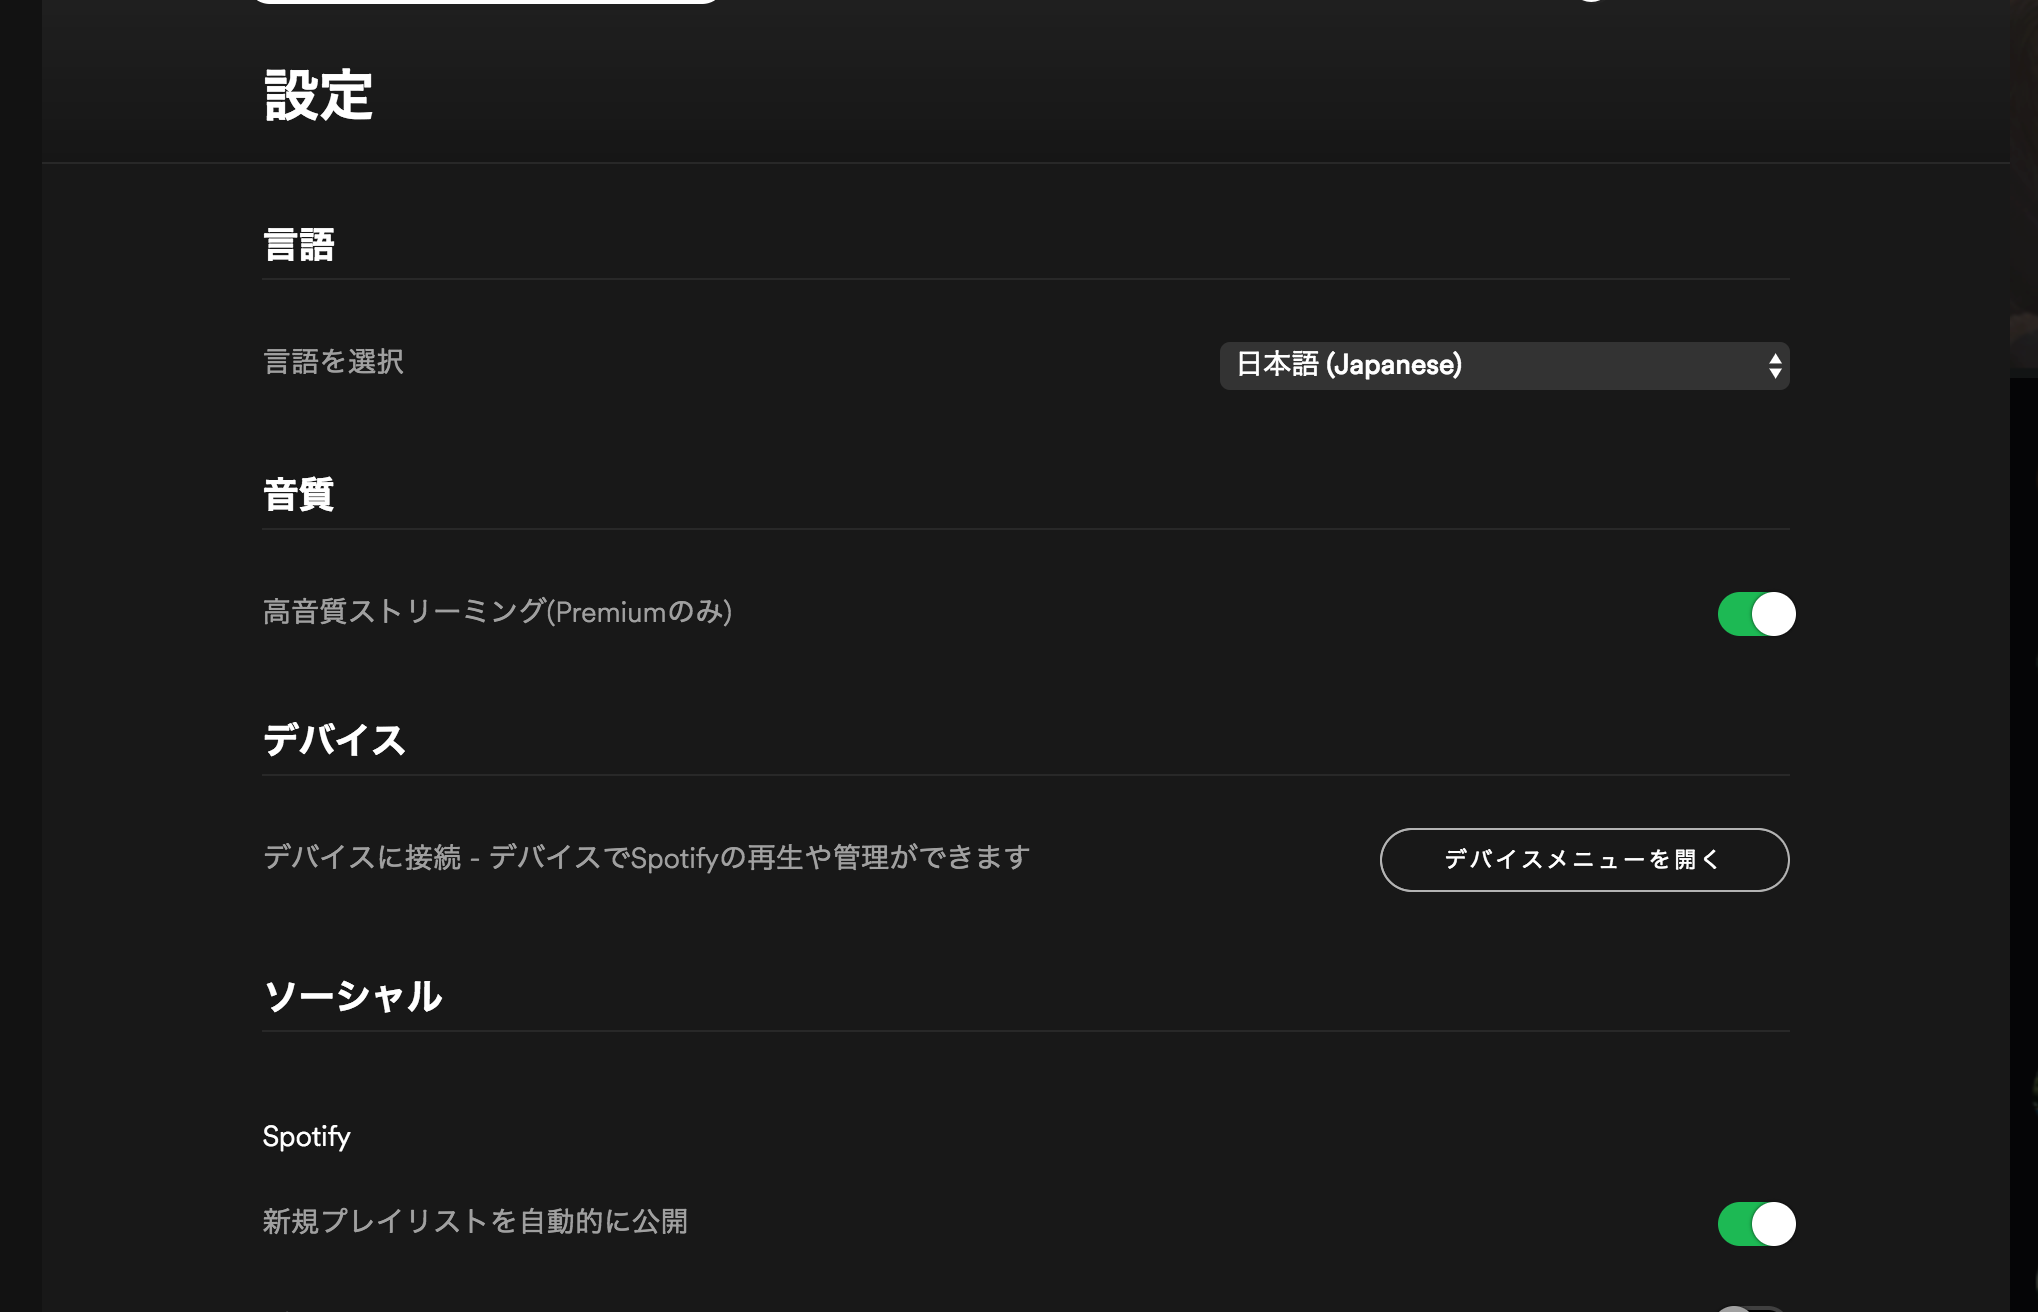Click the 新規プレイリストを自動的に公開 label
The height and width of the screenshot is (1312, 2038).
coord(475,1222)
